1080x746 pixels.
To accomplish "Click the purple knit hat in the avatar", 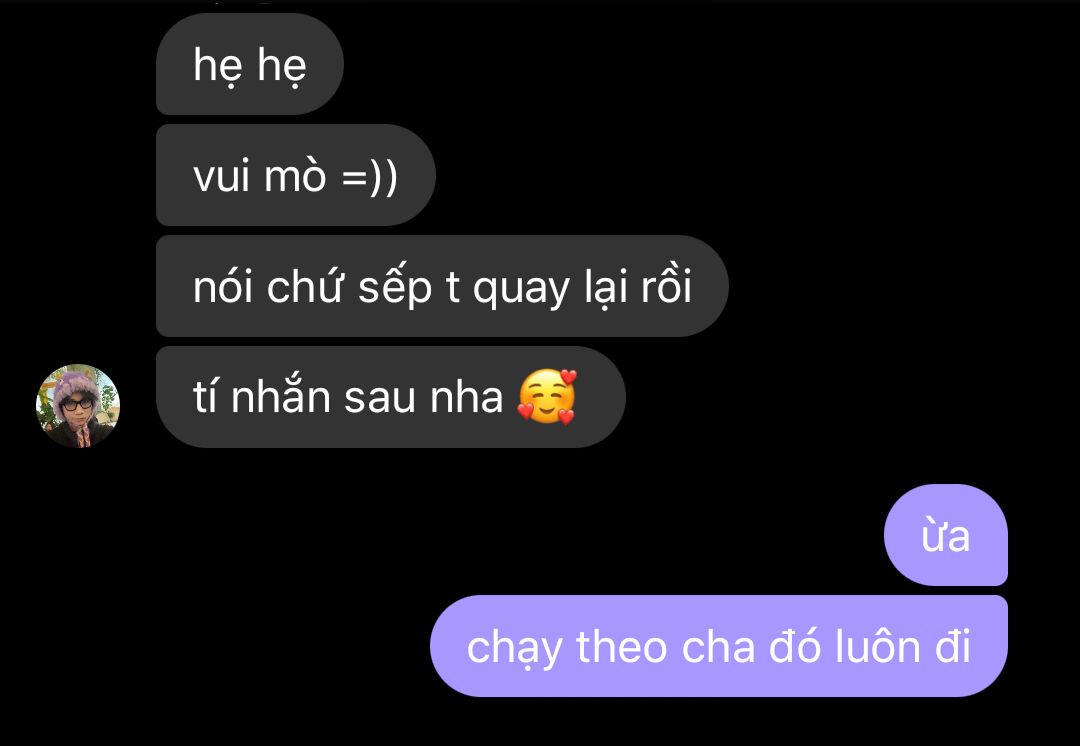I will coord(76,384).
